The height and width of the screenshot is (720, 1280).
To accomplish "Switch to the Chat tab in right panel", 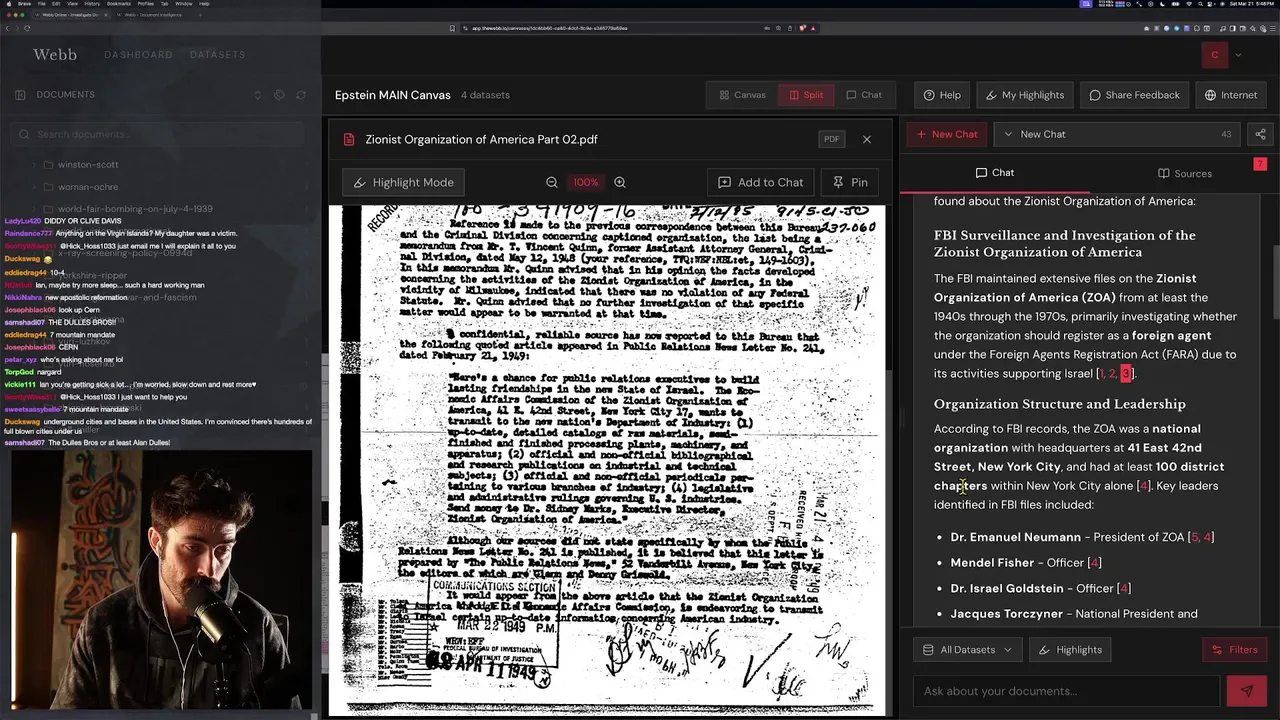I will click(x=994, y=173).
